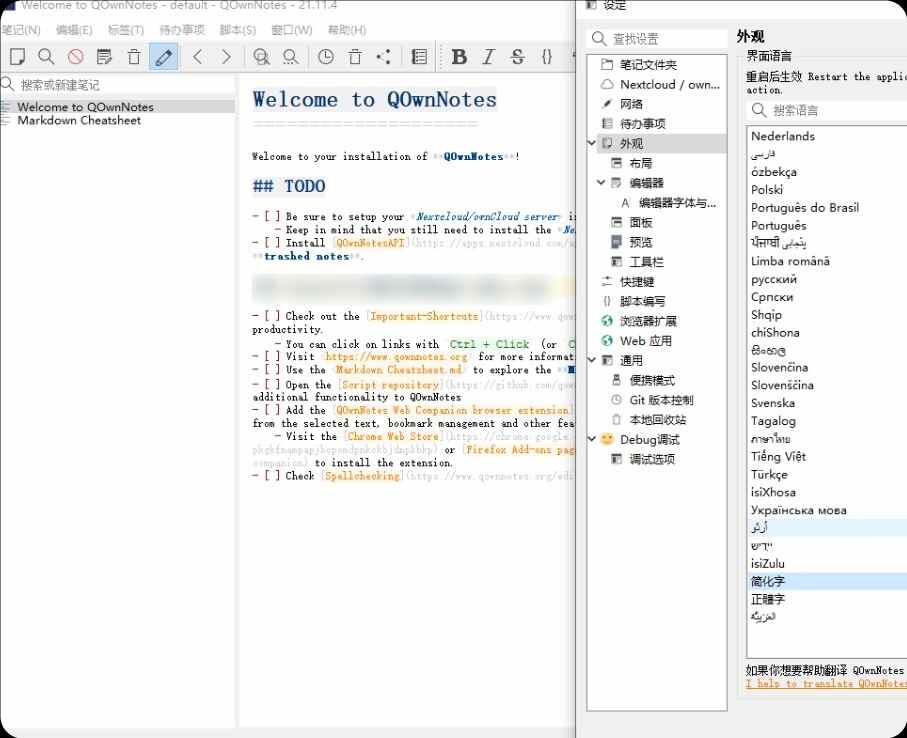907x738 pixels.
Task: Collapse the 通用 settings section
Action: tap(591, 360)
